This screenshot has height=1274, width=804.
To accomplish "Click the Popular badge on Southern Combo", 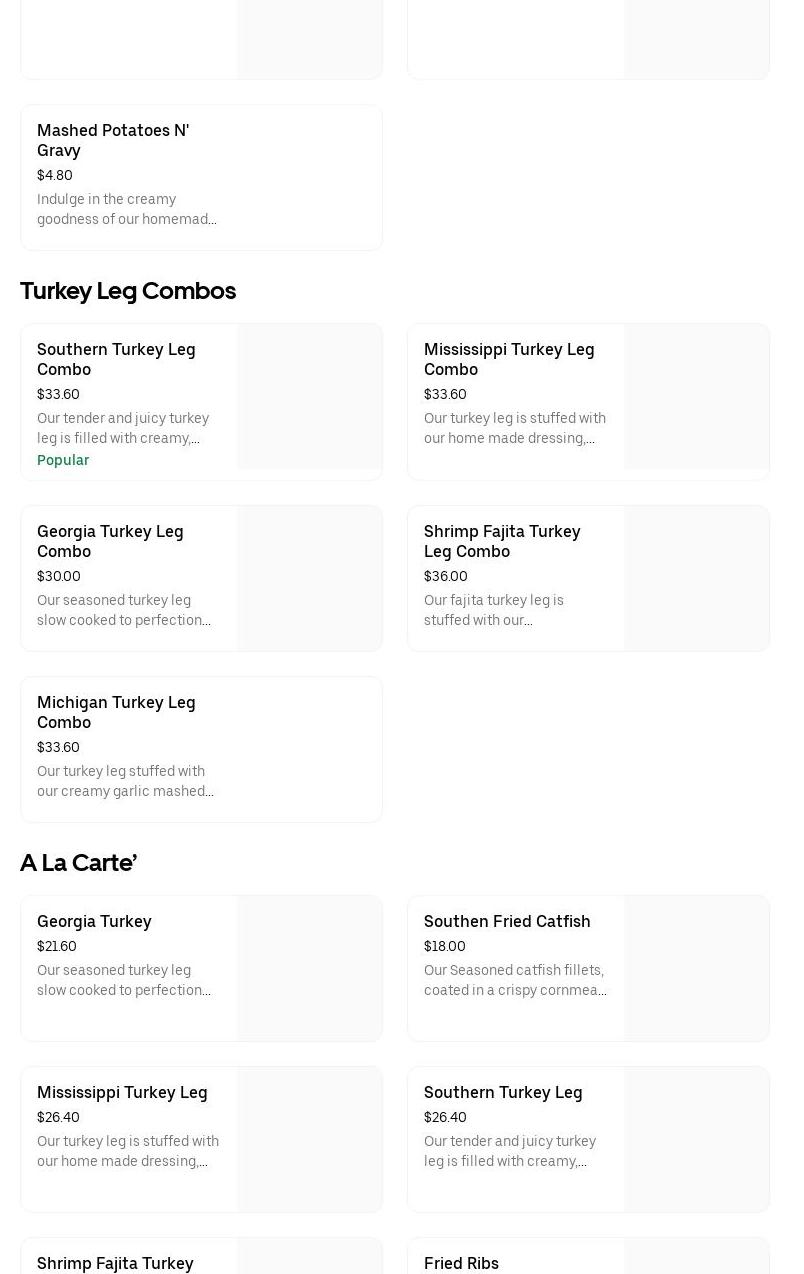I will [63, 460].
